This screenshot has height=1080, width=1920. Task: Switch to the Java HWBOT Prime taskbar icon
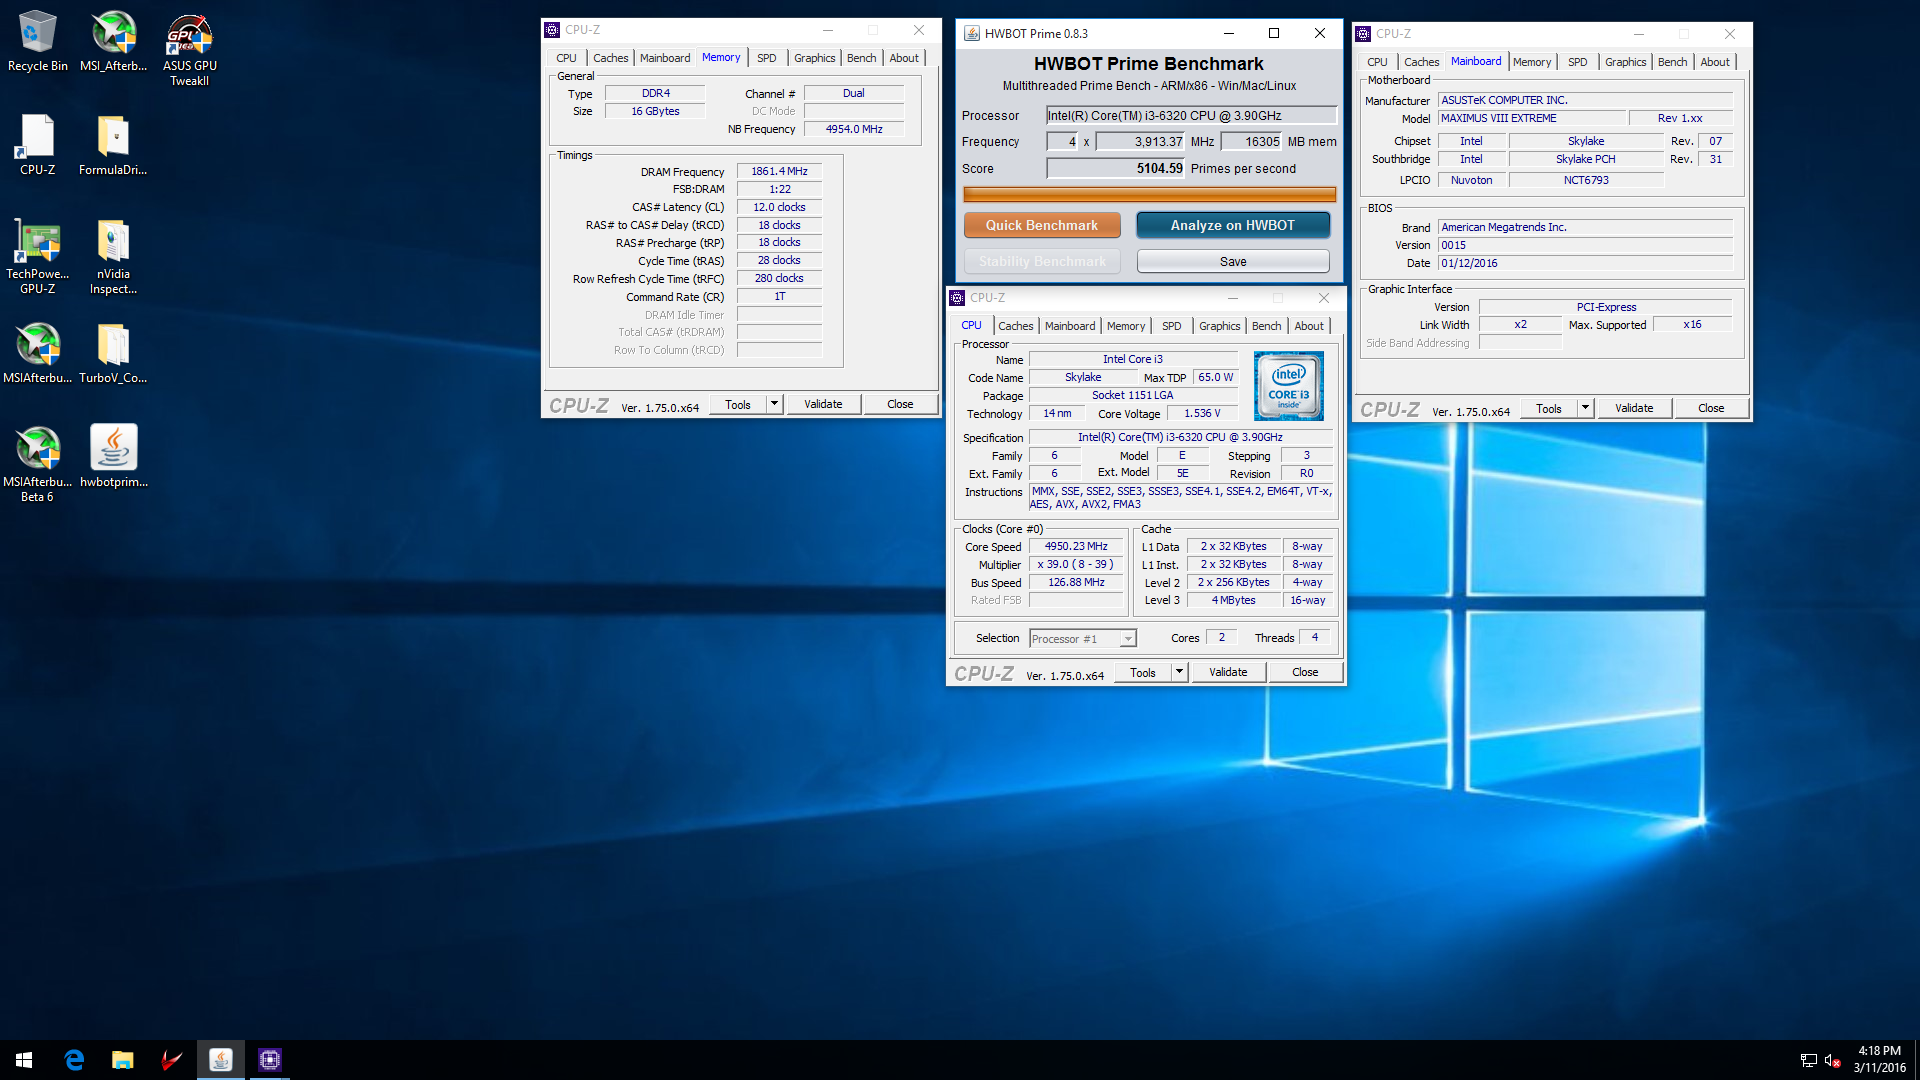tap(220, 1060)
